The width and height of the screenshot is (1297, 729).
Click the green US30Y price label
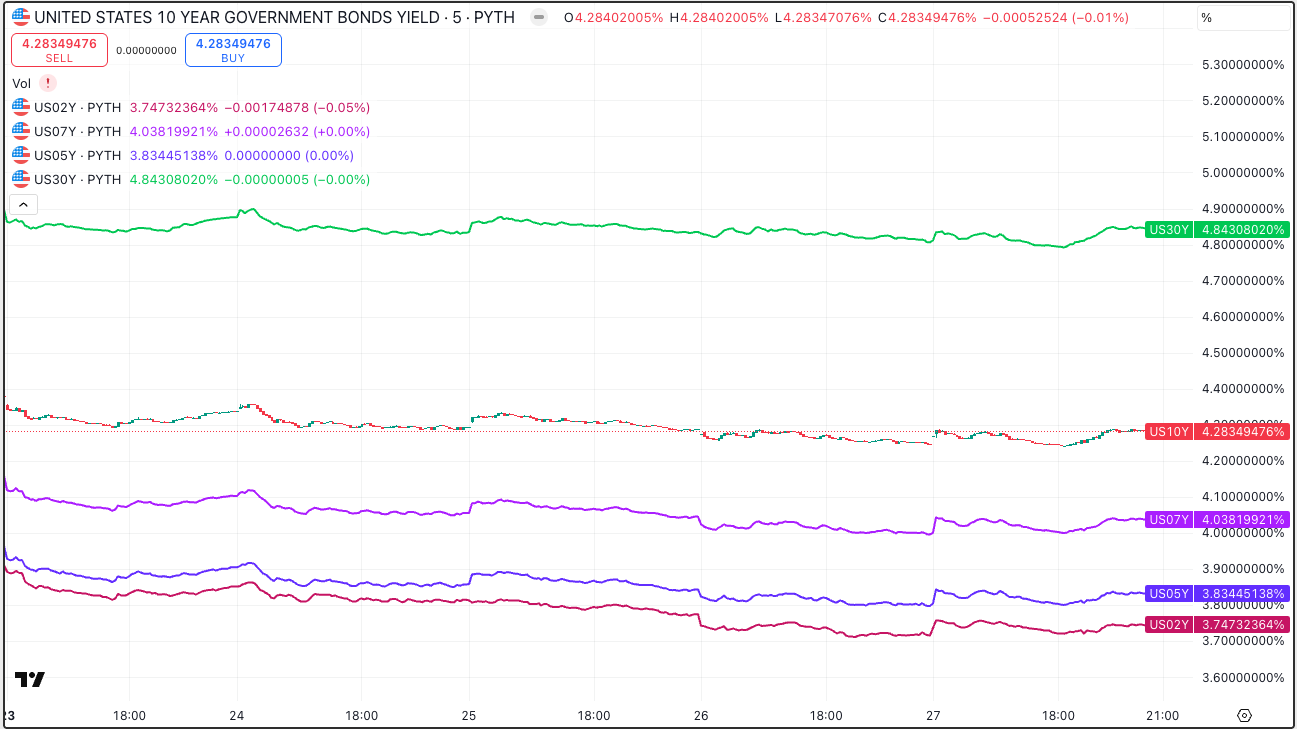pyautogui.click(x=1218, y=229)
